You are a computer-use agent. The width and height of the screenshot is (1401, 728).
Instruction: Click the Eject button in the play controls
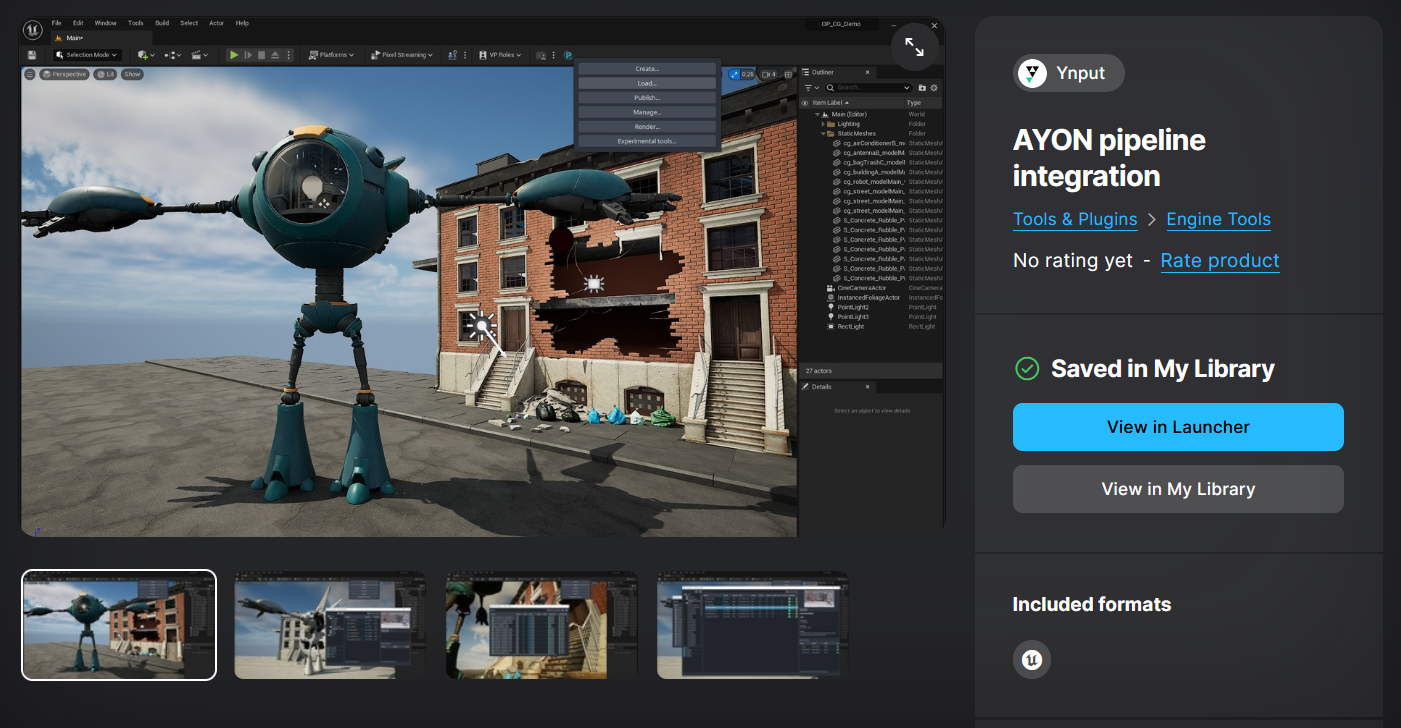275,55
